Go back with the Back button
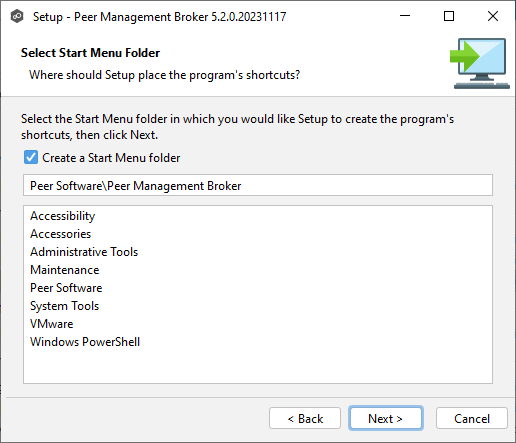 (x=305, y=418)
